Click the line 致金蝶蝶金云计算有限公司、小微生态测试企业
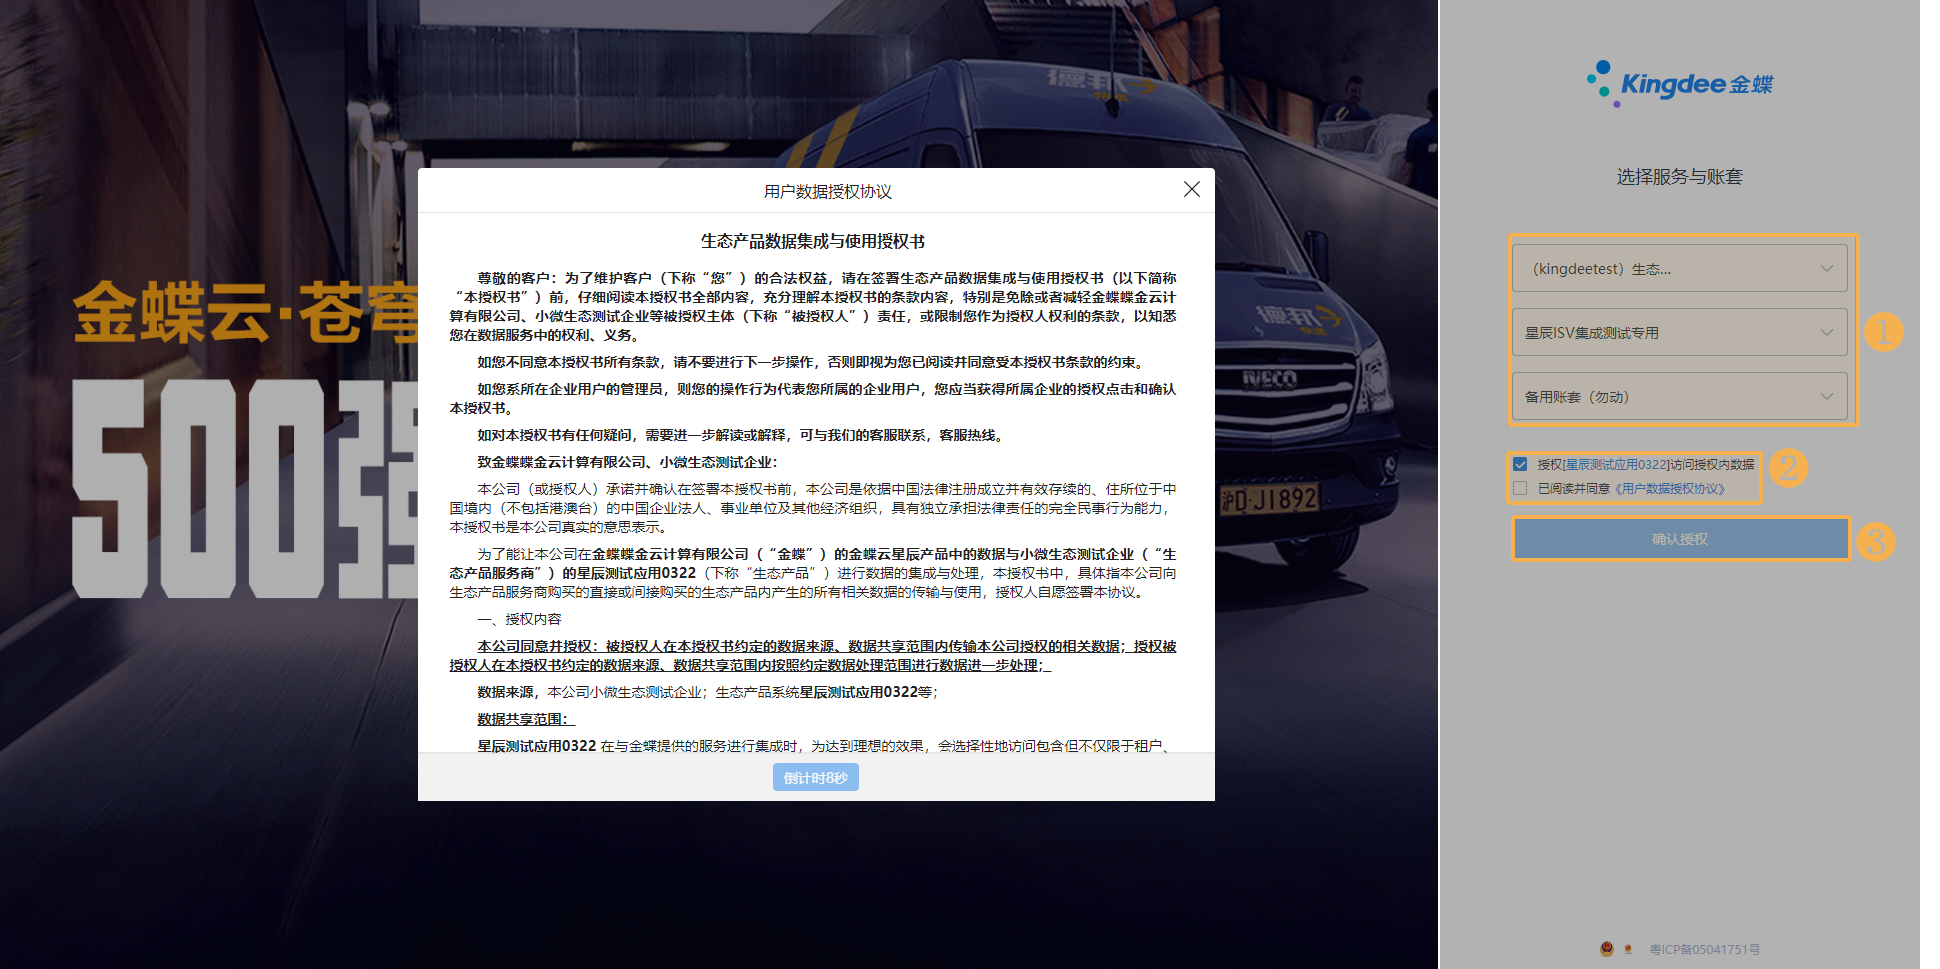Viewport: 1940px width, 969px height. coord(627,462)
